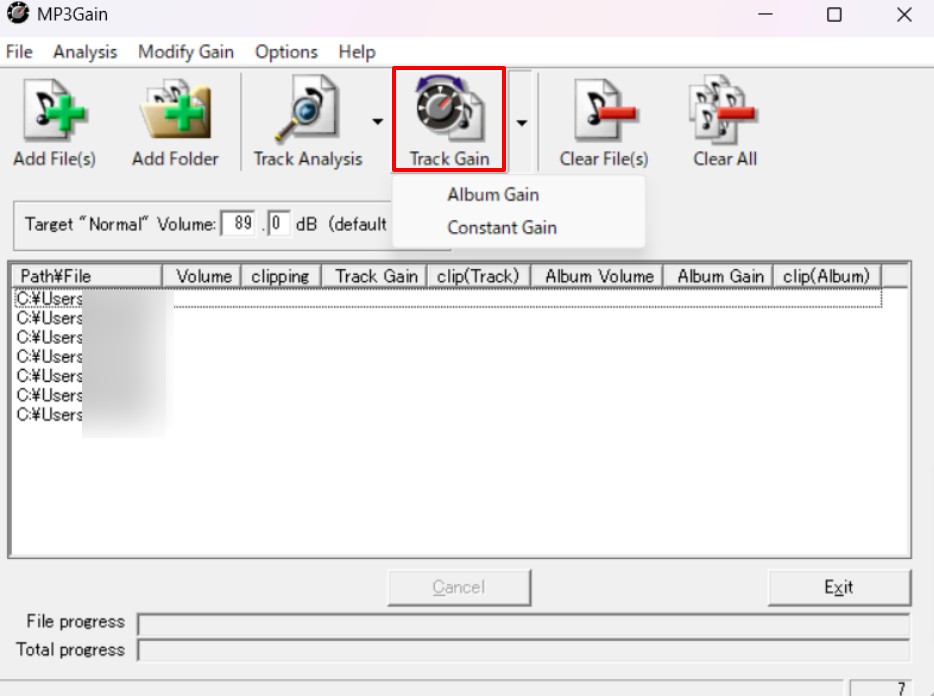Sort by the Volume column header

coord(201,276)
